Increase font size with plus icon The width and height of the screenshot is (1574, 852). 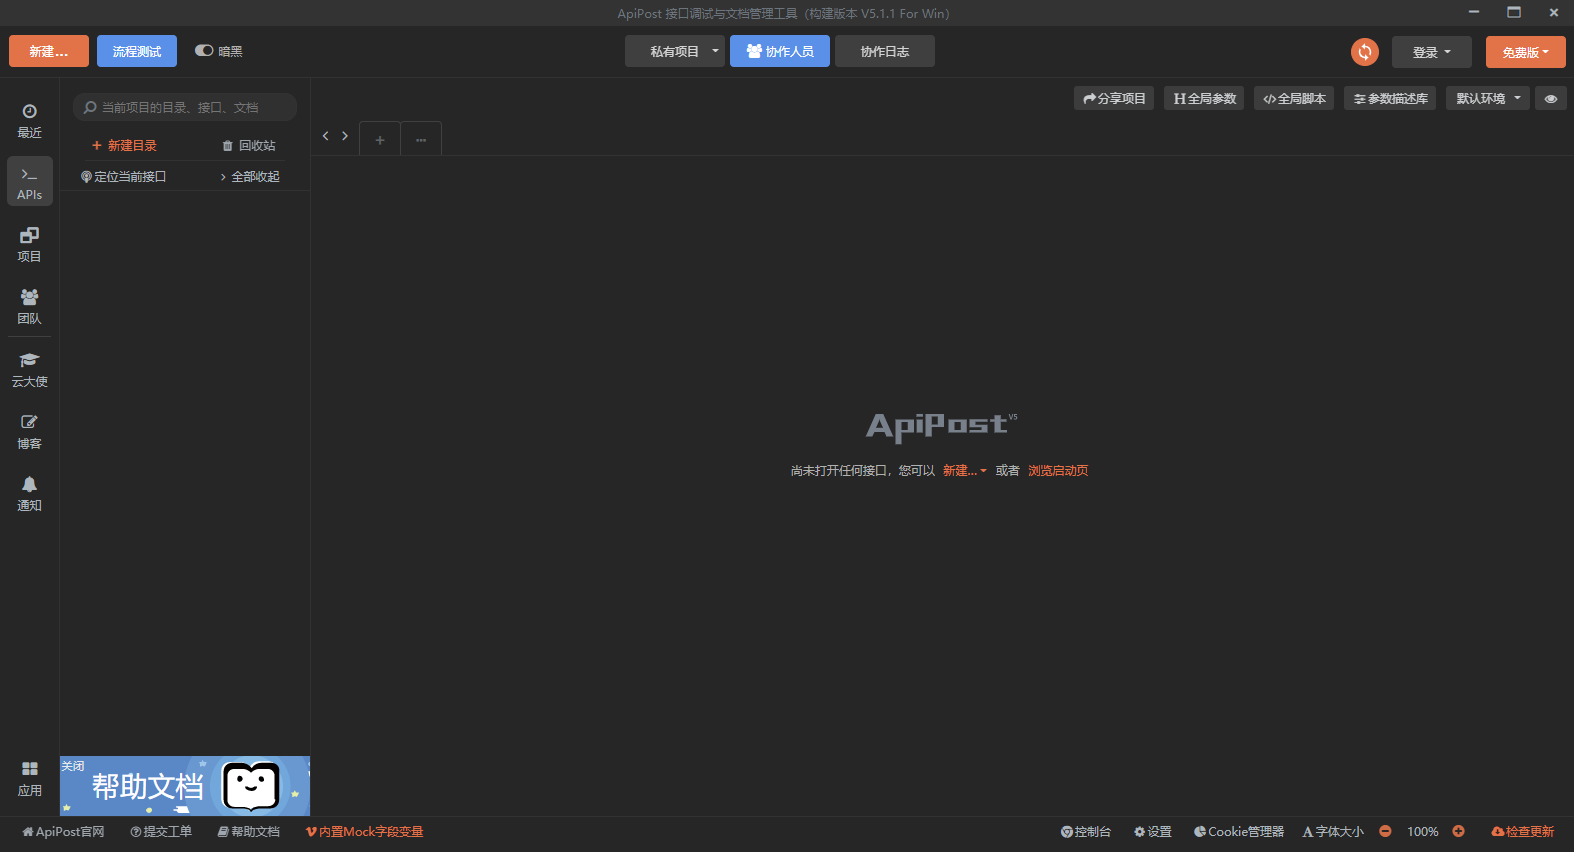pos(1459,831)
